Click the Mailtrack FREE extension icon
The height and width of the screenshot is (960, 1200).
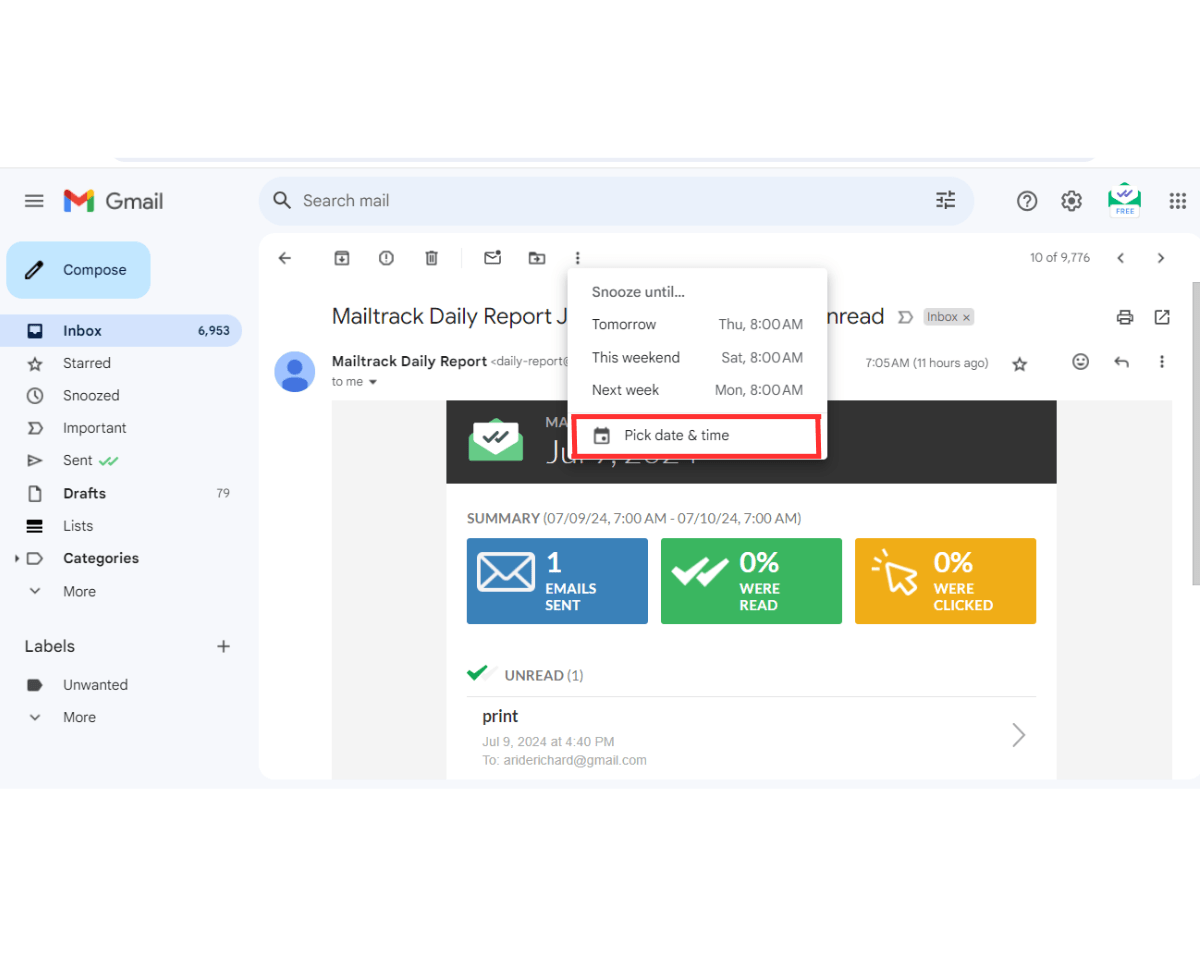[1125, 200]
